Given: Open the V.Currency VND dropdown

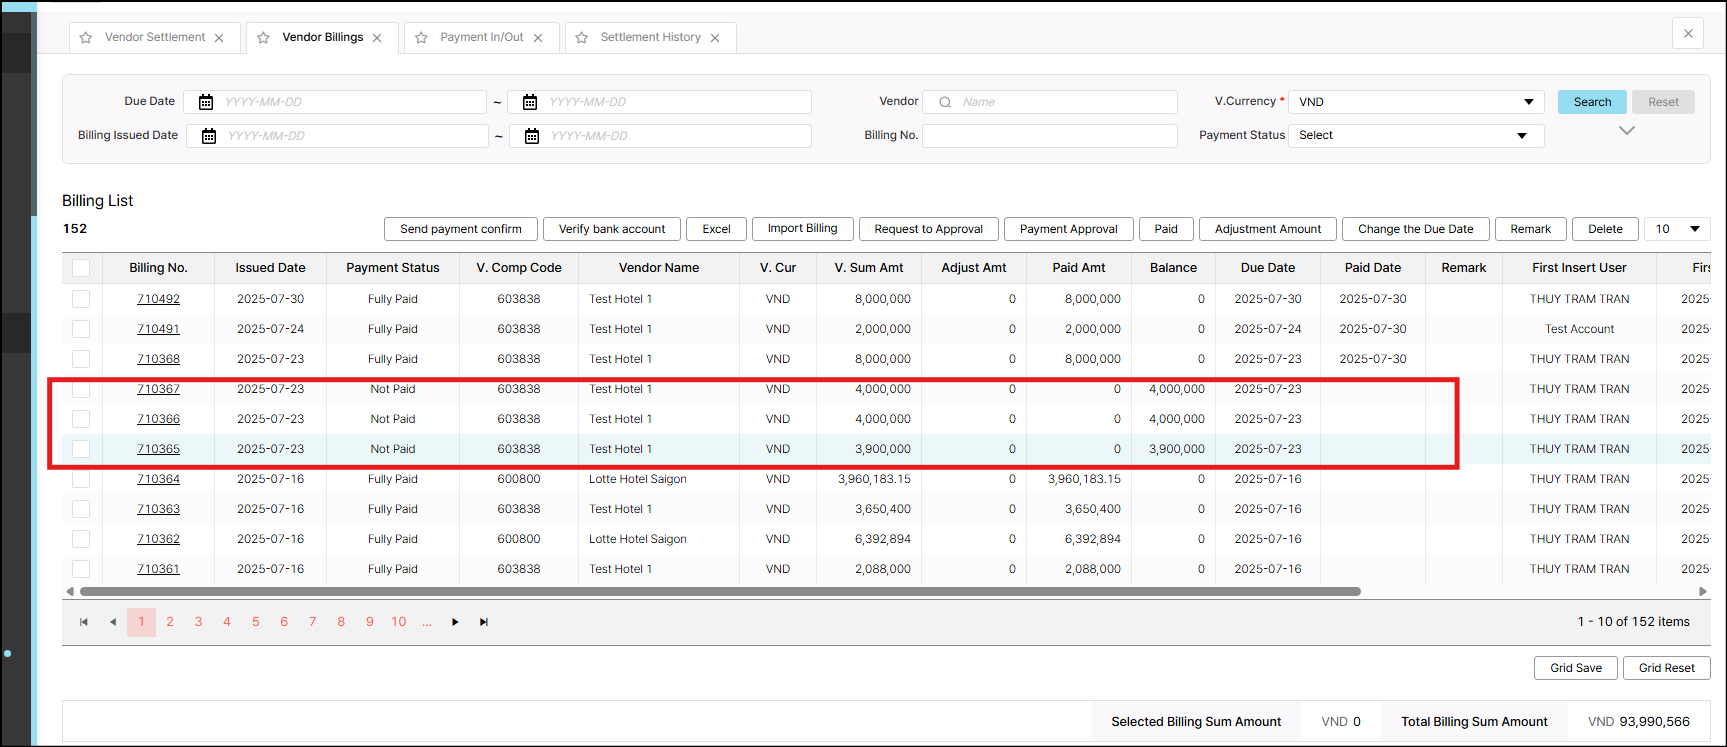Looking at the screenshot, I should click(x=1415, y=102).
